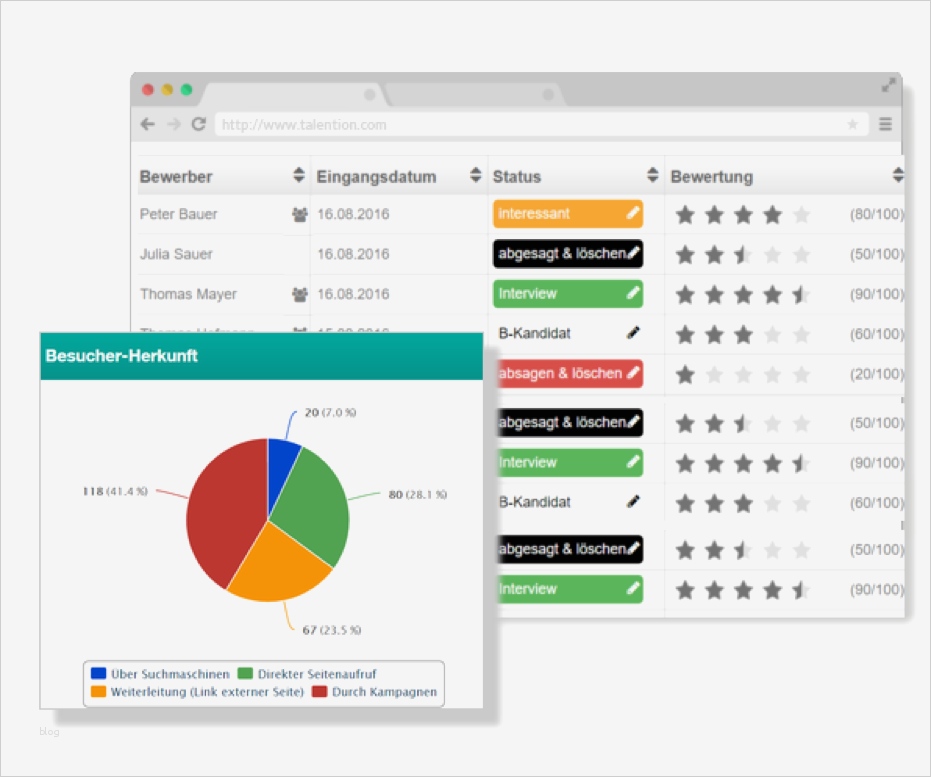The width and height of the screenshot is (931, 777).
Task: Sort the table by Status column
Action: (653, 175)
